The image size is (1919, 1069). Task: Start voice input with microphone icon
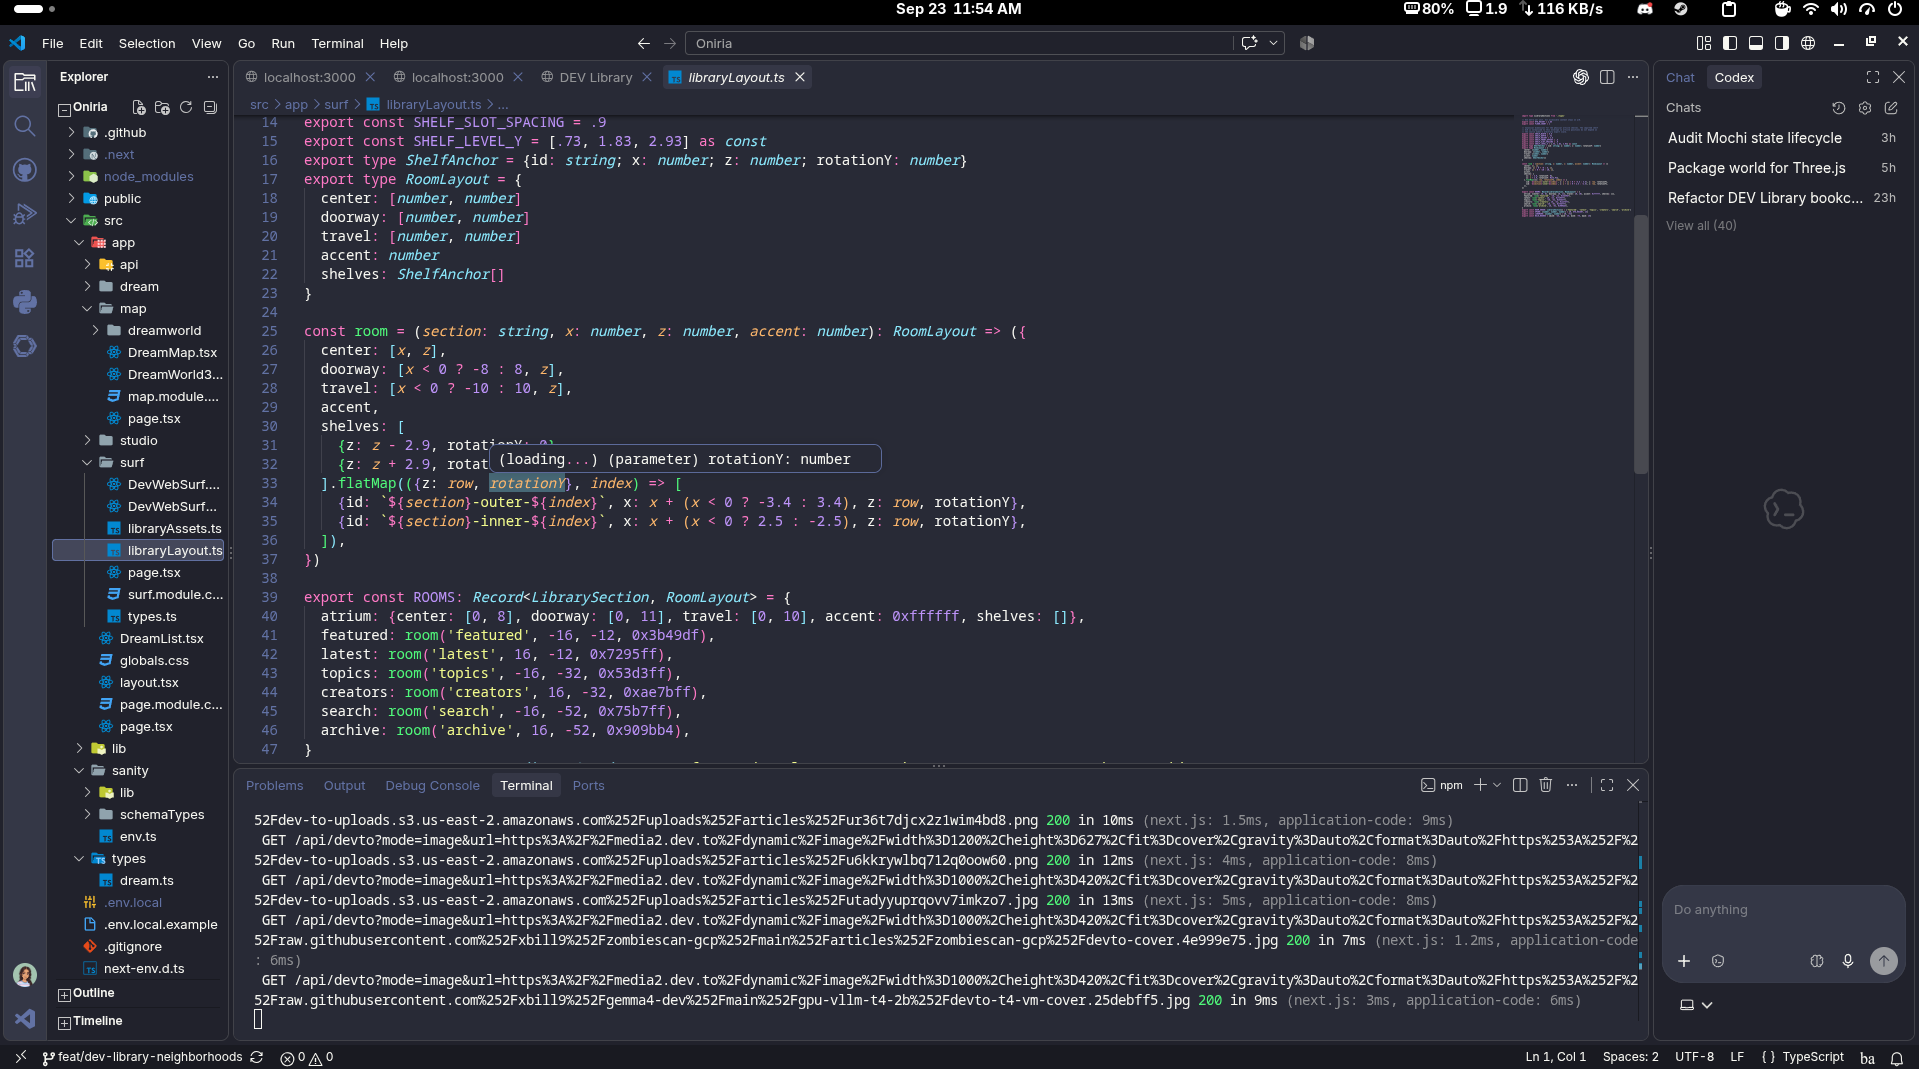point(1848,961)
